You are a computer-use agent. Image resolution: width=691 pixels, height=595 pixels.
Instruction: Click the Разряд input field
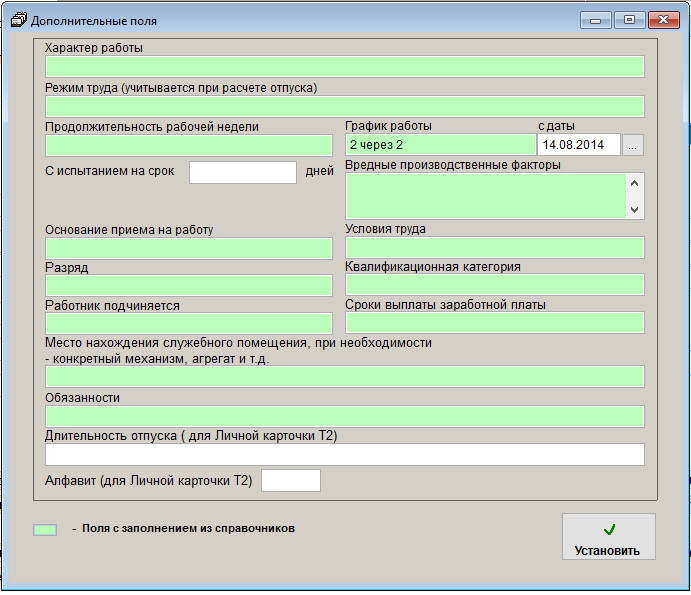tap(188, 286)
